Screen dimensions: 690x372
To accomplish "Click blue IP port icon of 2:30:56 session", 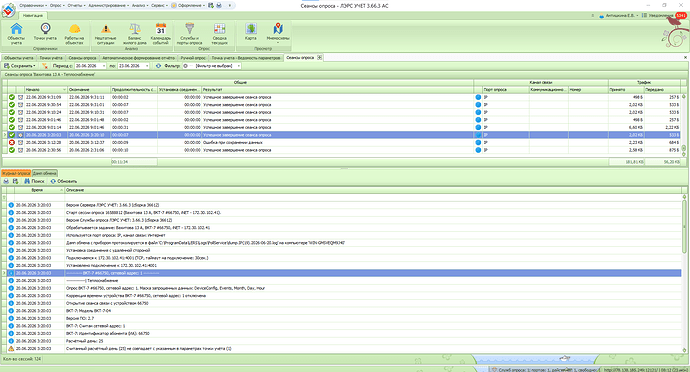I will click(478, 150).
